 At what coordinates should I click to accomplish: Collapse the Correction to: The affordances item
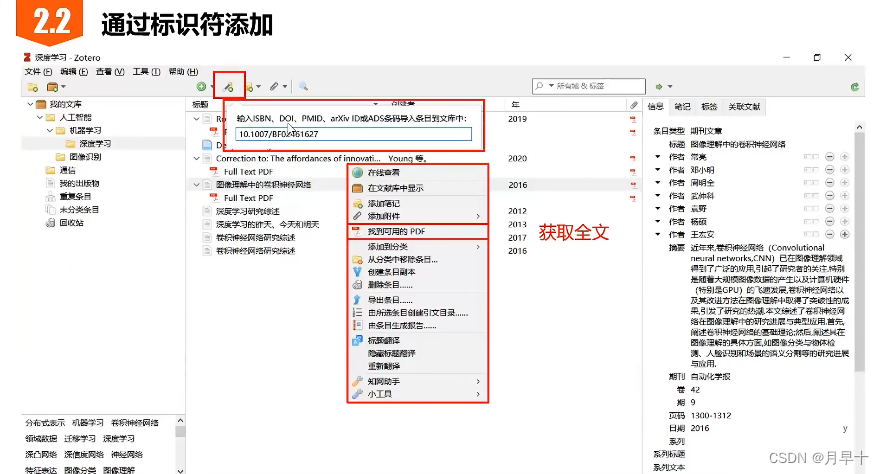tap(196, 158)
